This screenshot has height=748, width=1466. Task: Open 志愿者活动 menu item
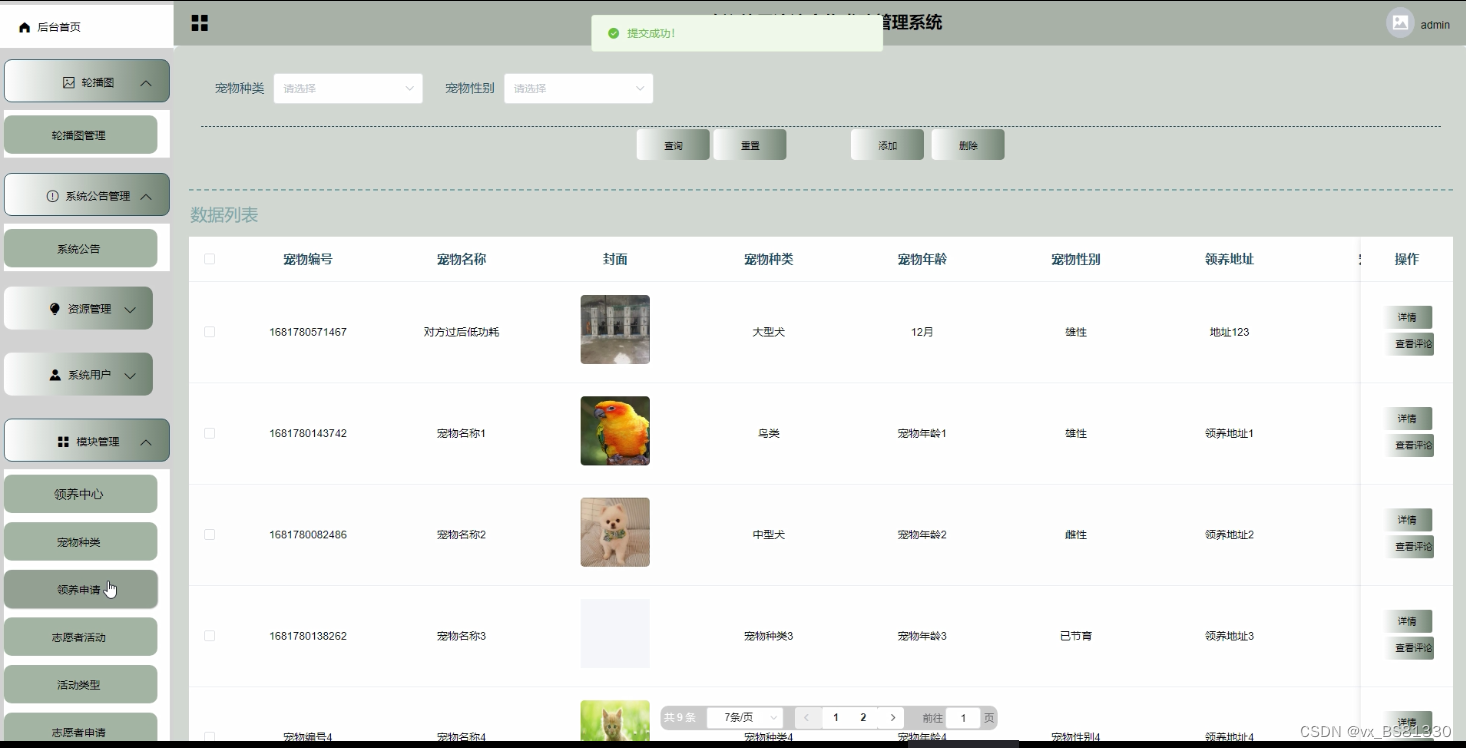click(80, 637)
